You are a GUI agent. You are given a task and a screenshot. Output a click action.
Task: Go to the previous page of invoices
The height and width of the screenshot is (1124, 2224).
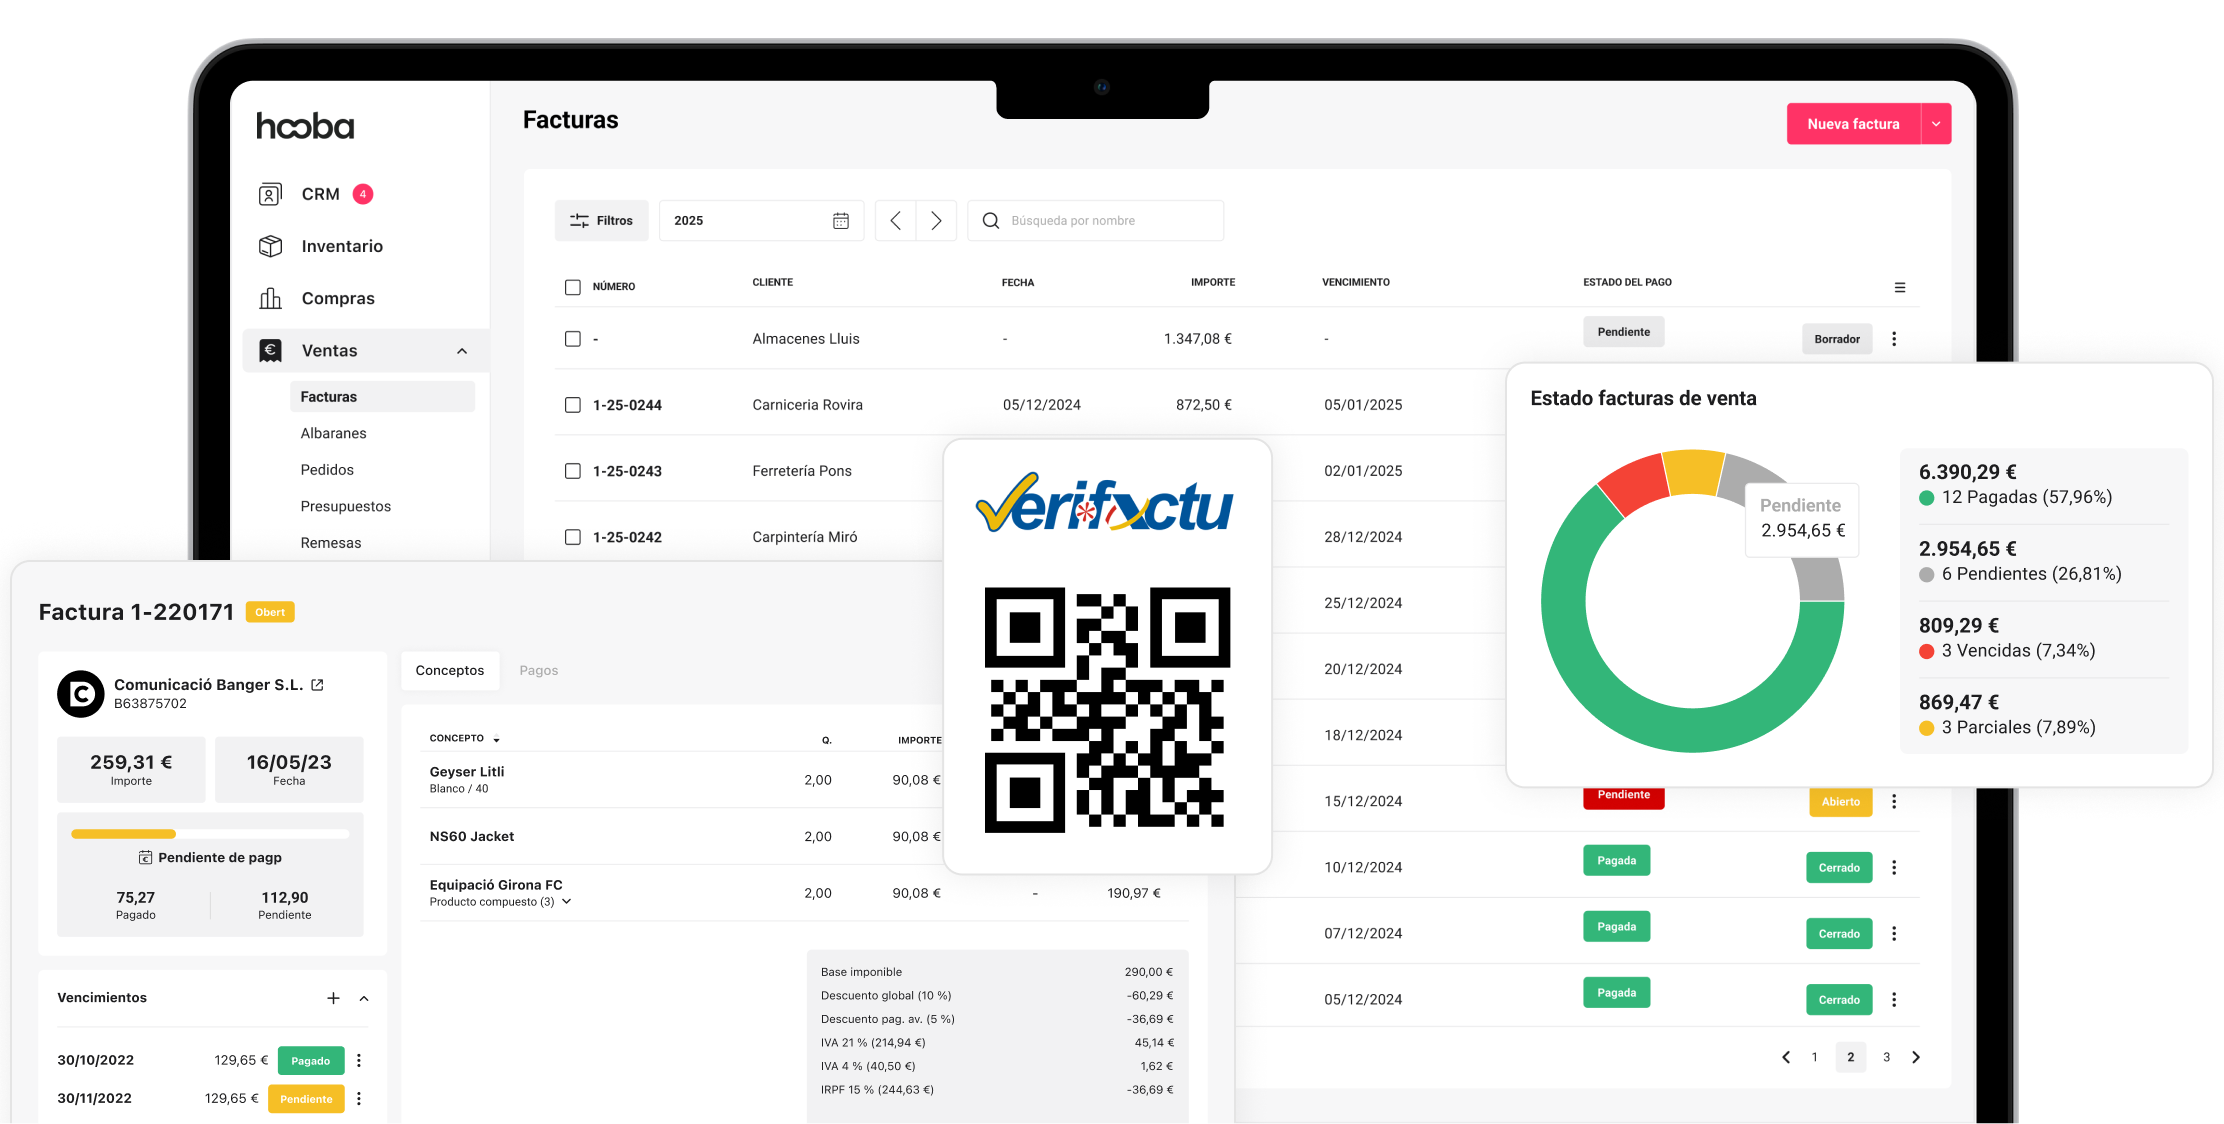click(x=1786, y=1057)
